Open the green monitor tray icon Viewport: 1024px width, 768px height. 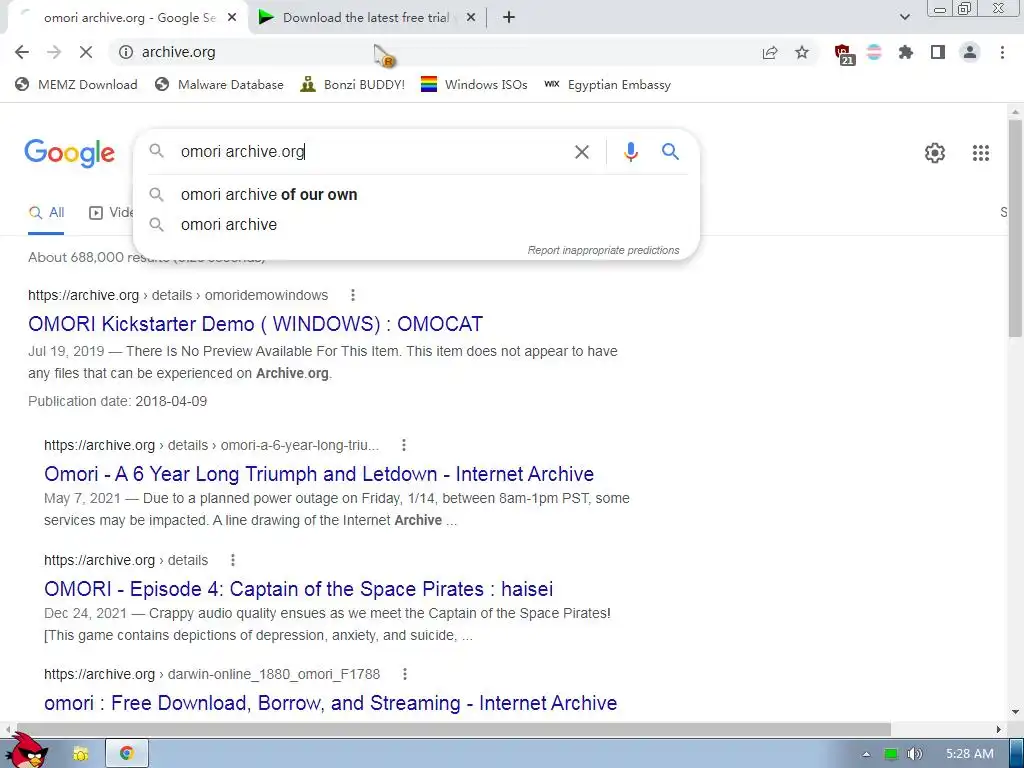[x=891, y=754]
